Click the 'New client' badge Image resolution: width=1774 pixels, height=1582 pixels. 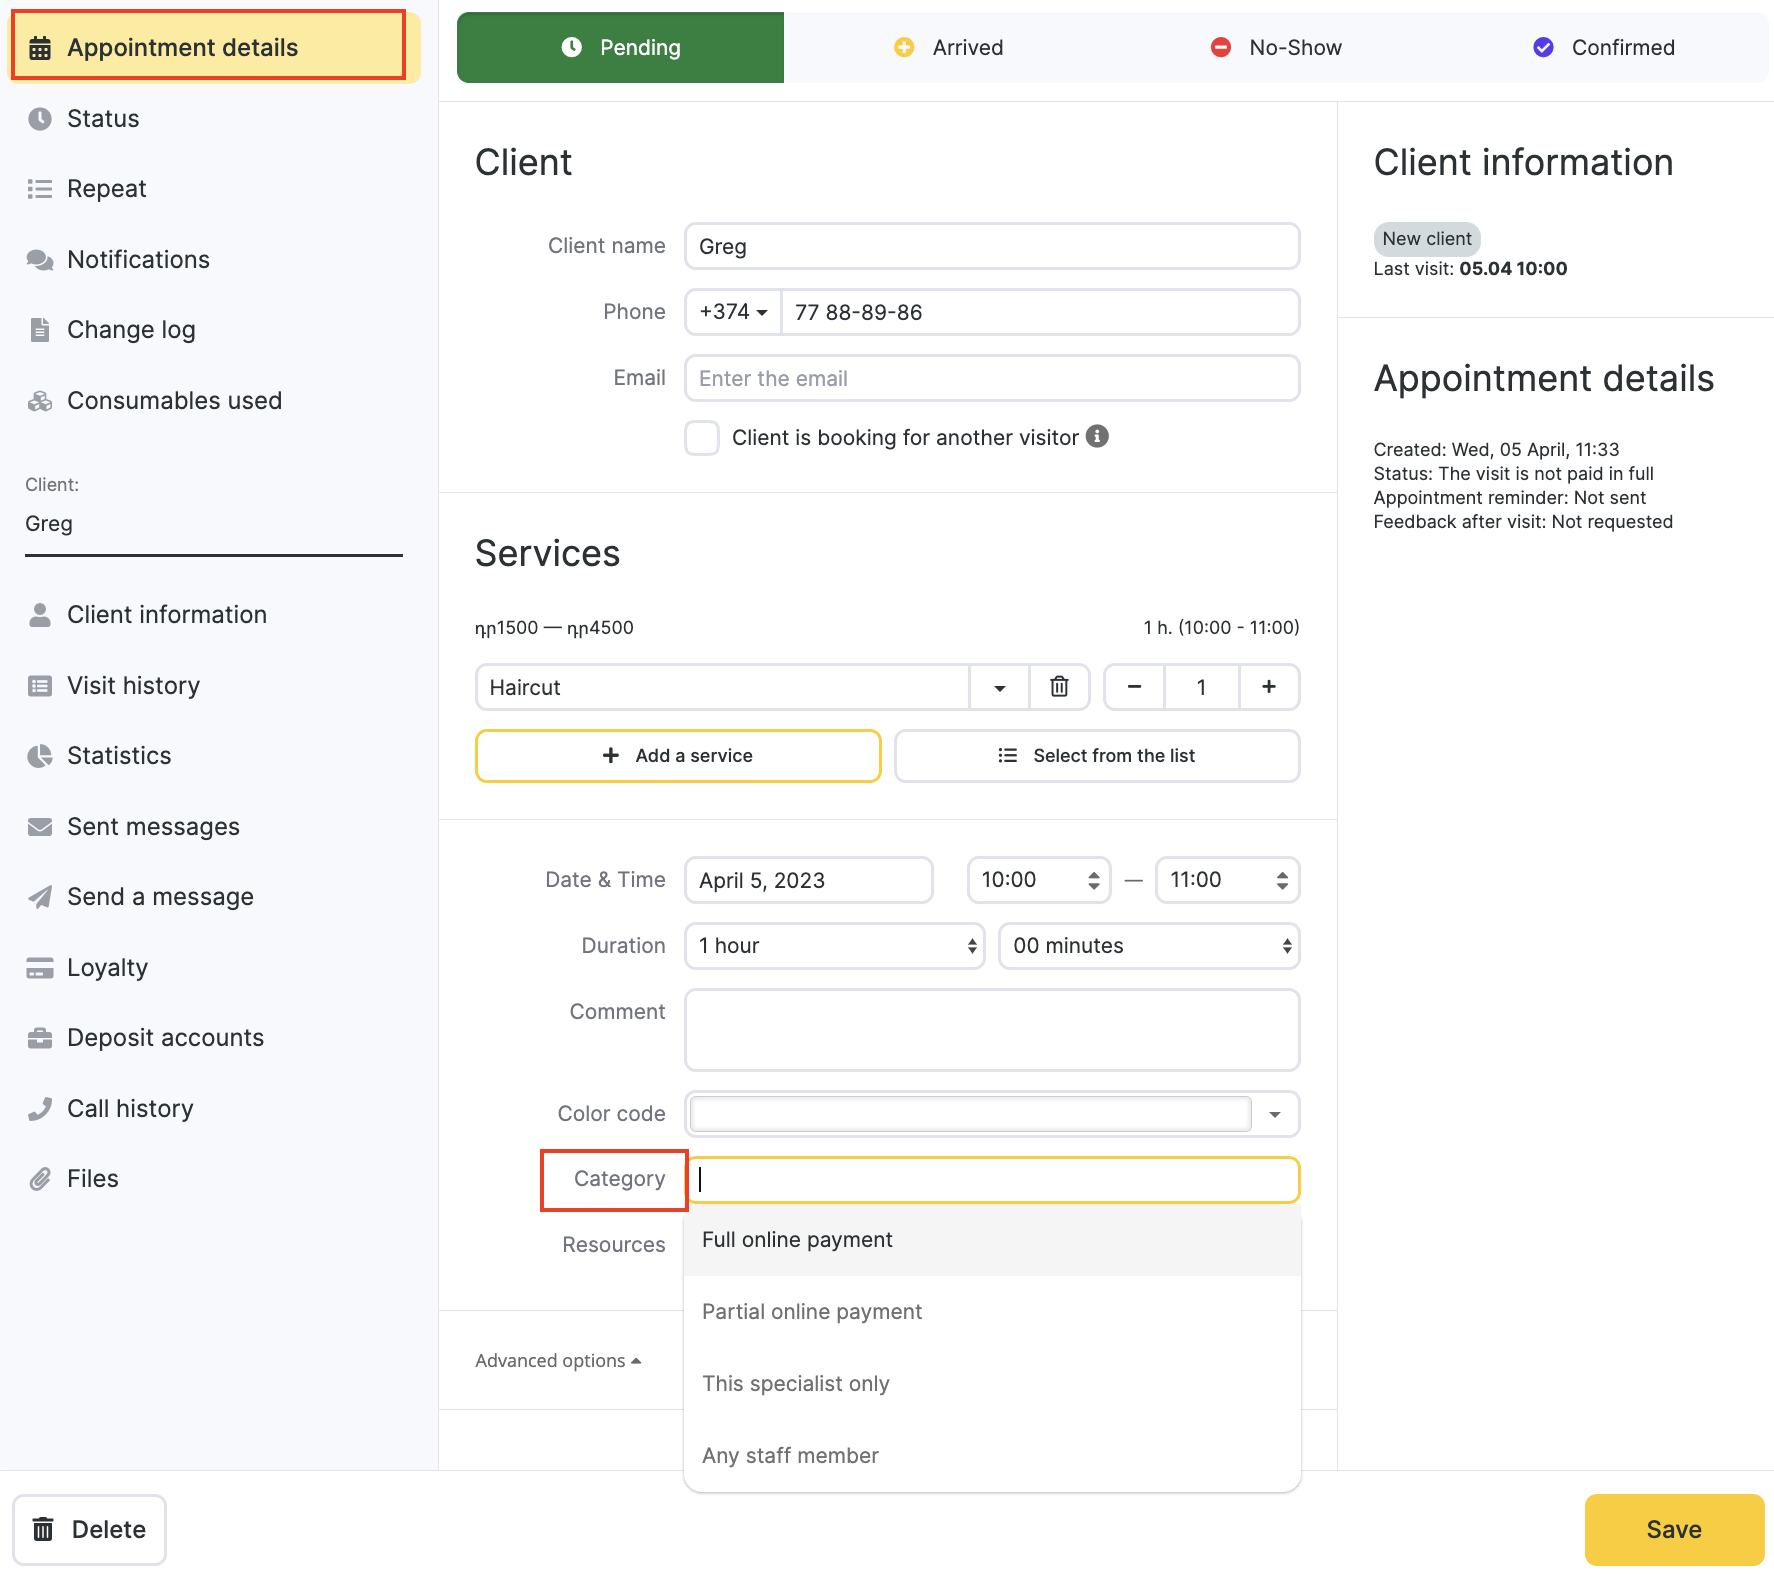1427,239
